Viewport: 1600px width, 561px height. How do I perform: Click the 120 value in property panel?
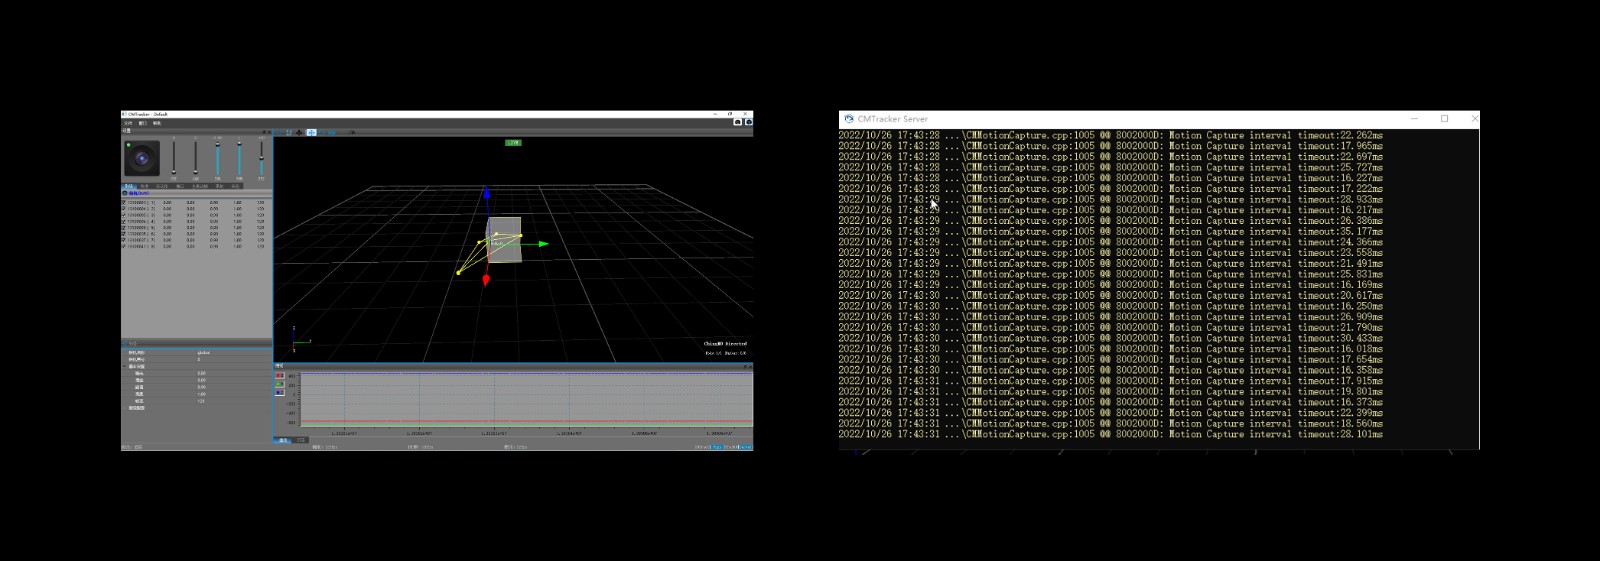[x=201, y=401]
